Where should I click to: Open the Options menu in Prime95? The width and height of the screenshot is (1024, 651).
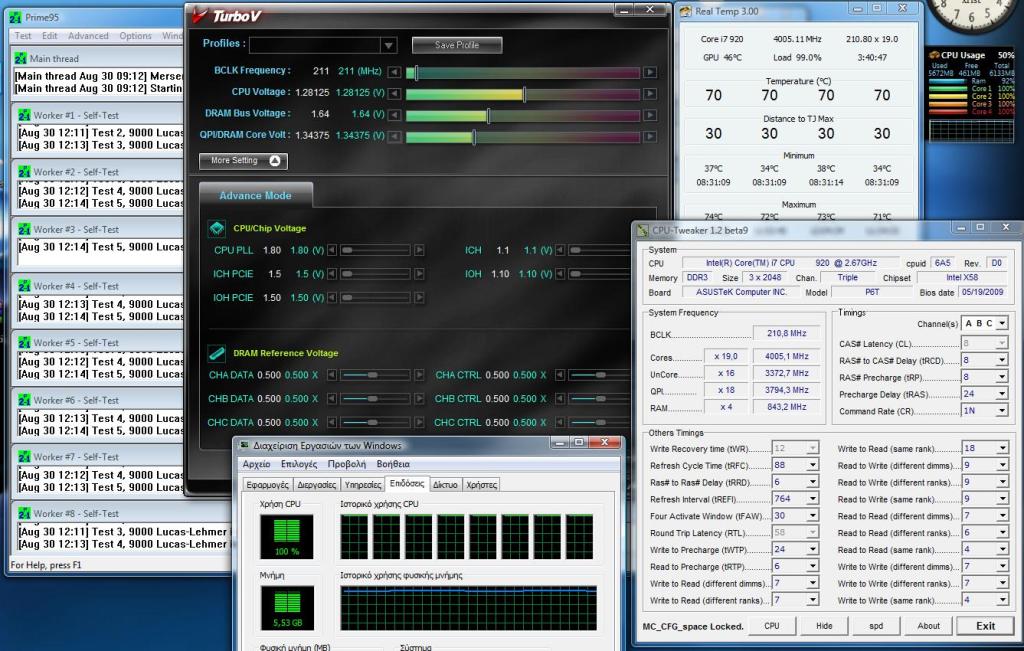point(135,36)
